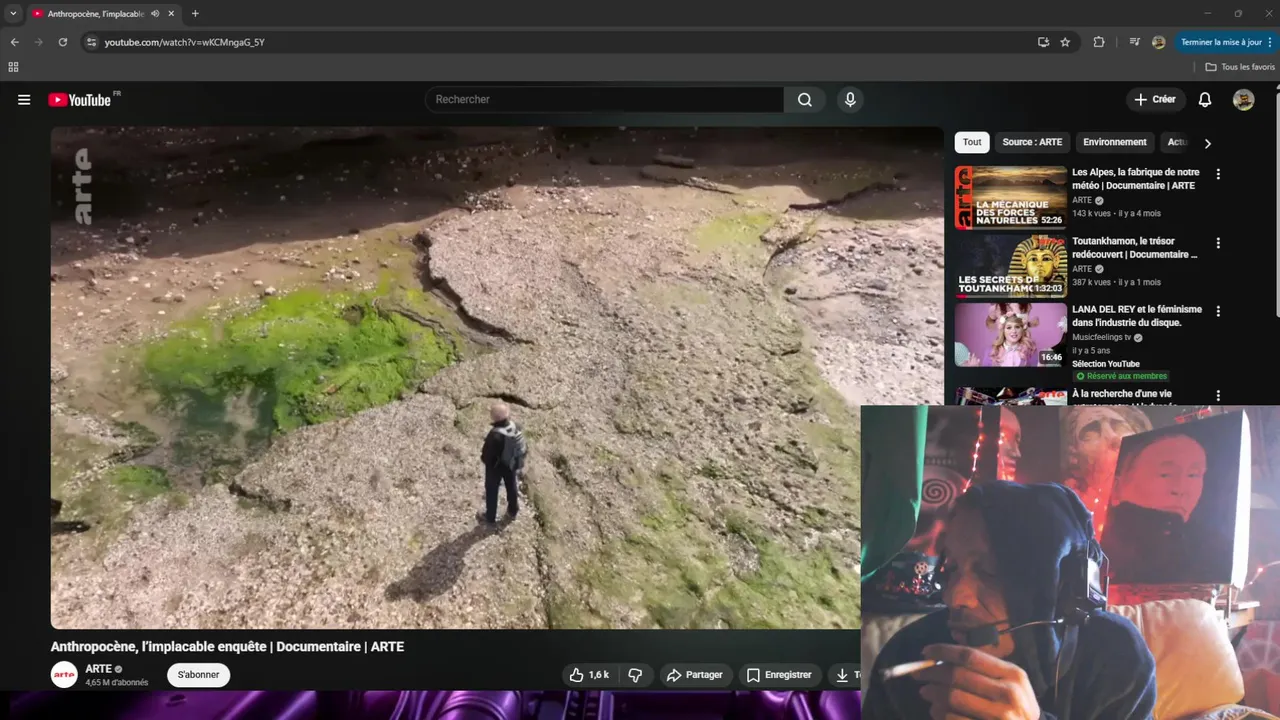Click the URL address bar
Viewport: 1280px width, 720px height.
(x=560, y=42)
